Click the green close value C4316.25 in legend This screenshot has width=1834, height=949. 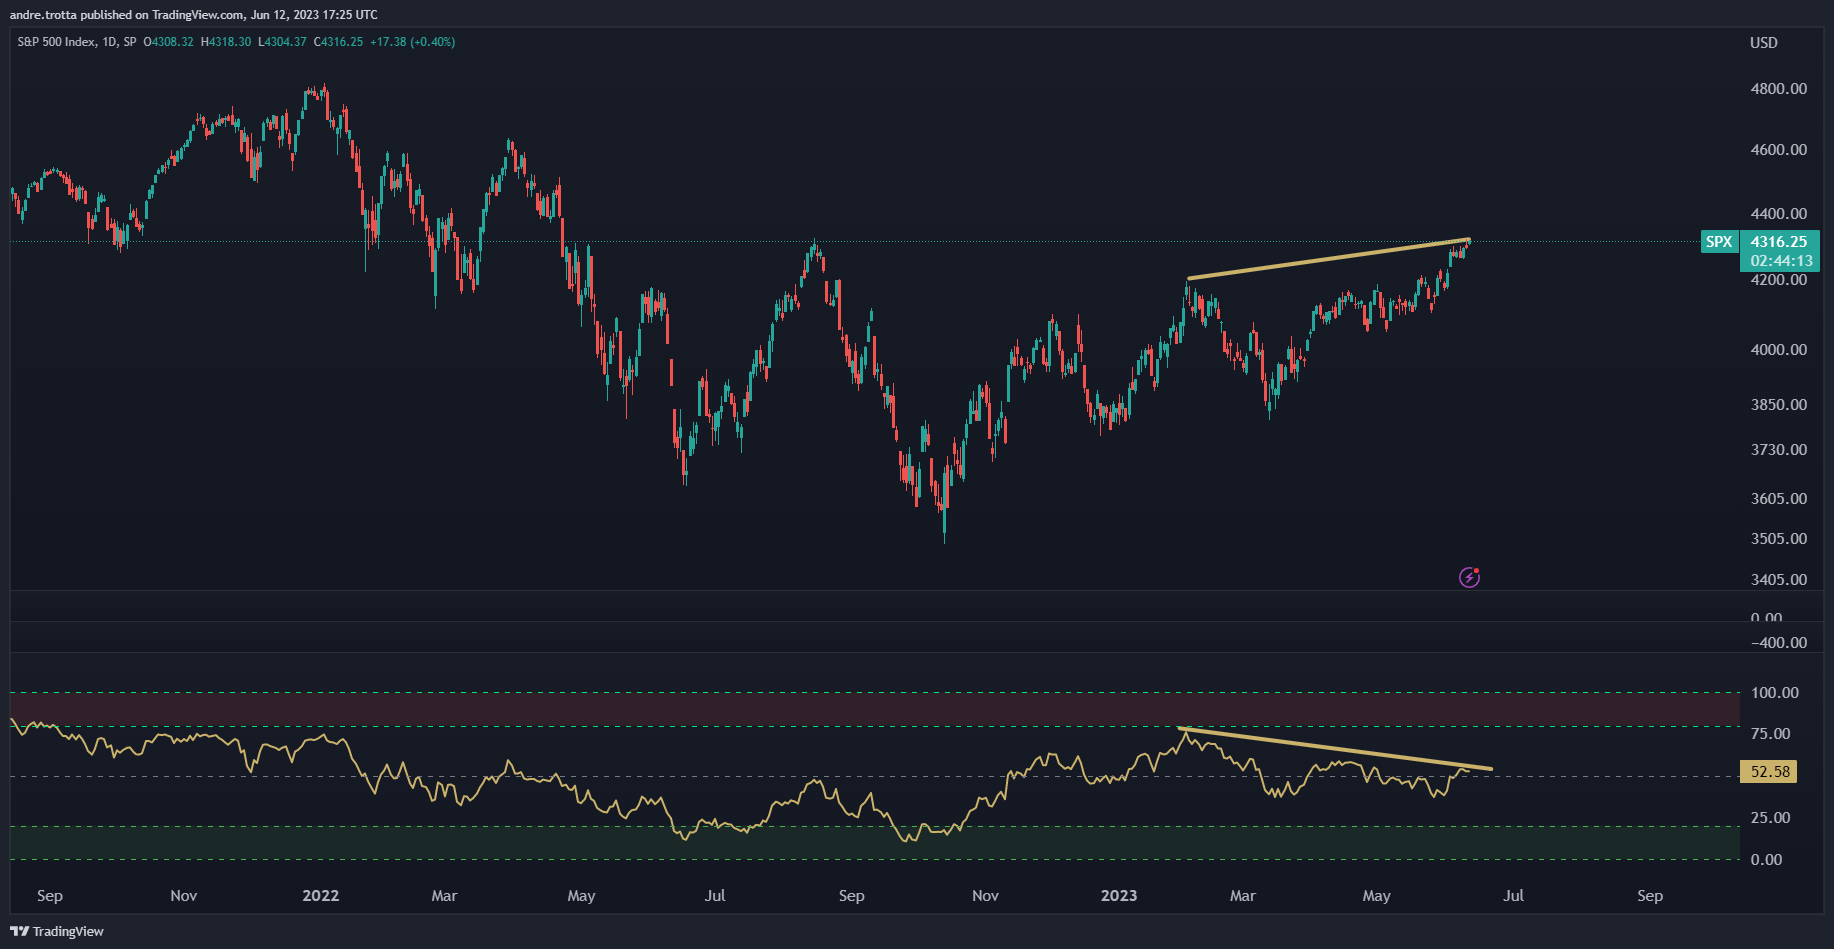click(338, 42)
